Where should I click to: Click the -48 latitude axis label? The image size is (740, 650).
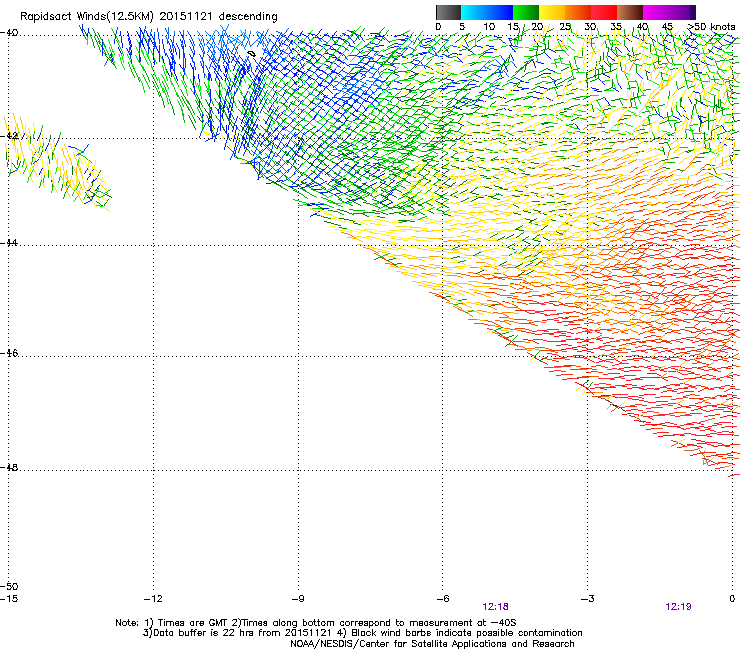pyautogui.click(x=9, y=467)
